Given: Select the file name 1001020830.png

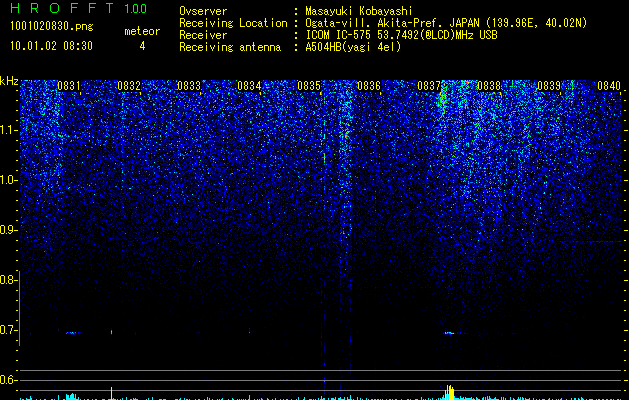Looking at the screenshot, I should click(52, 27).
